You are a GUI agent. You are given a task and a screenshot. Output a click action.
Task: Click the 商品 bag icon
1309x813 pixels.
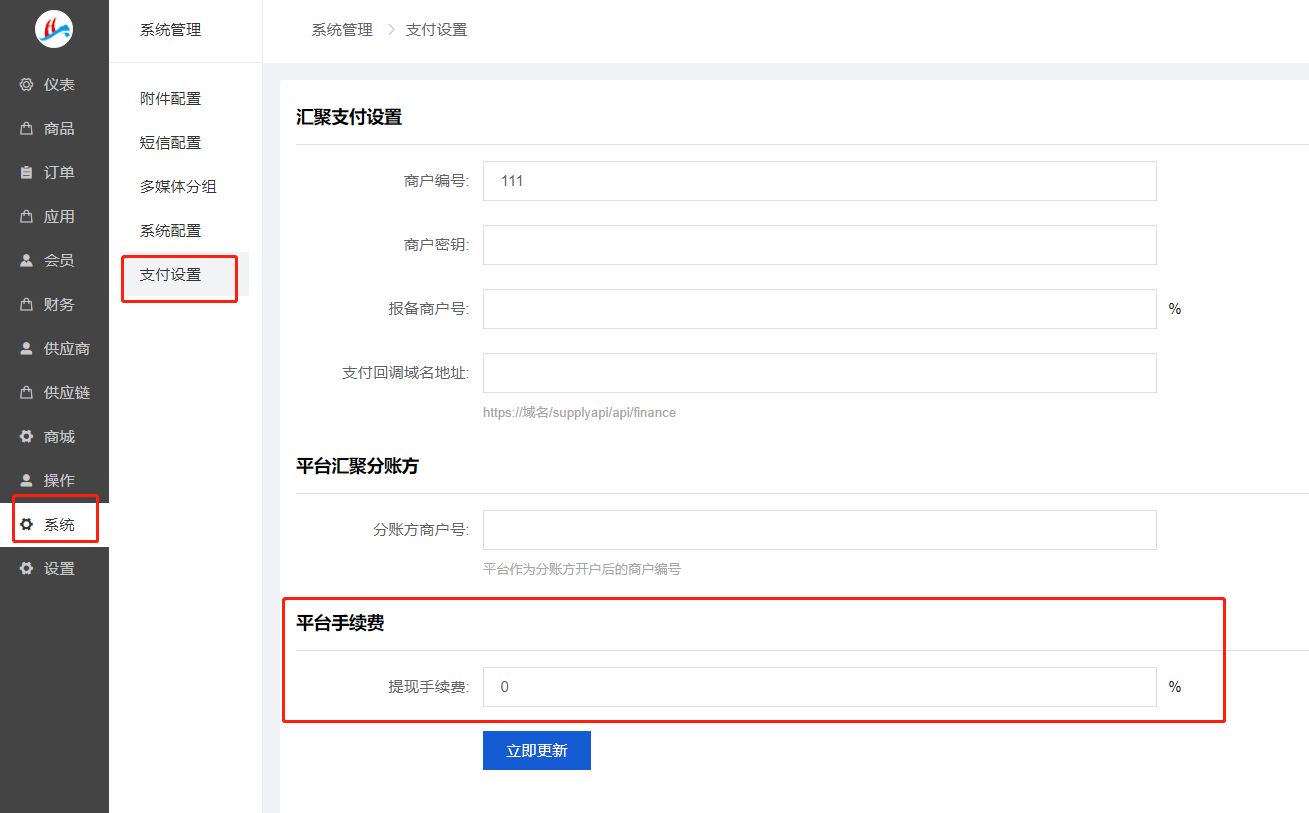click(27, 129)
